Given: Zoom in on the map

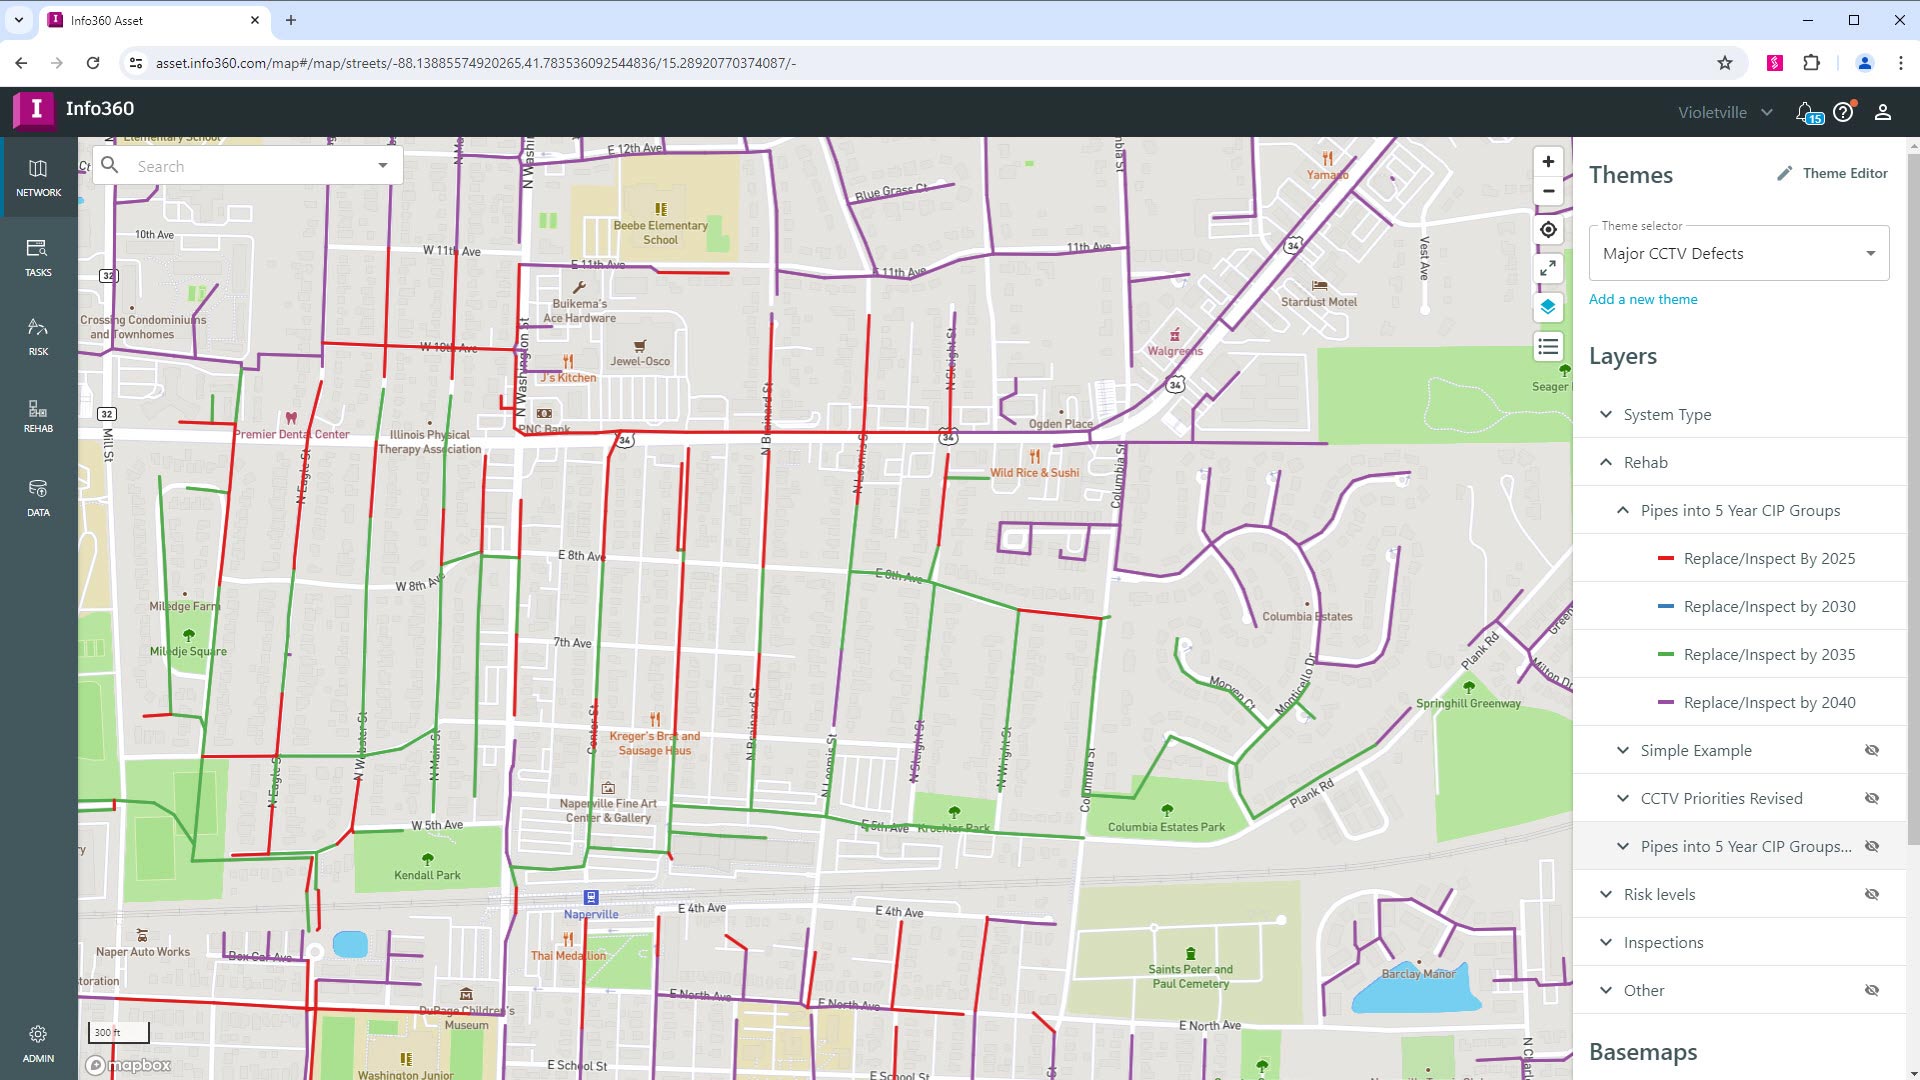Looking at the screenshot, I should 1548,162.
